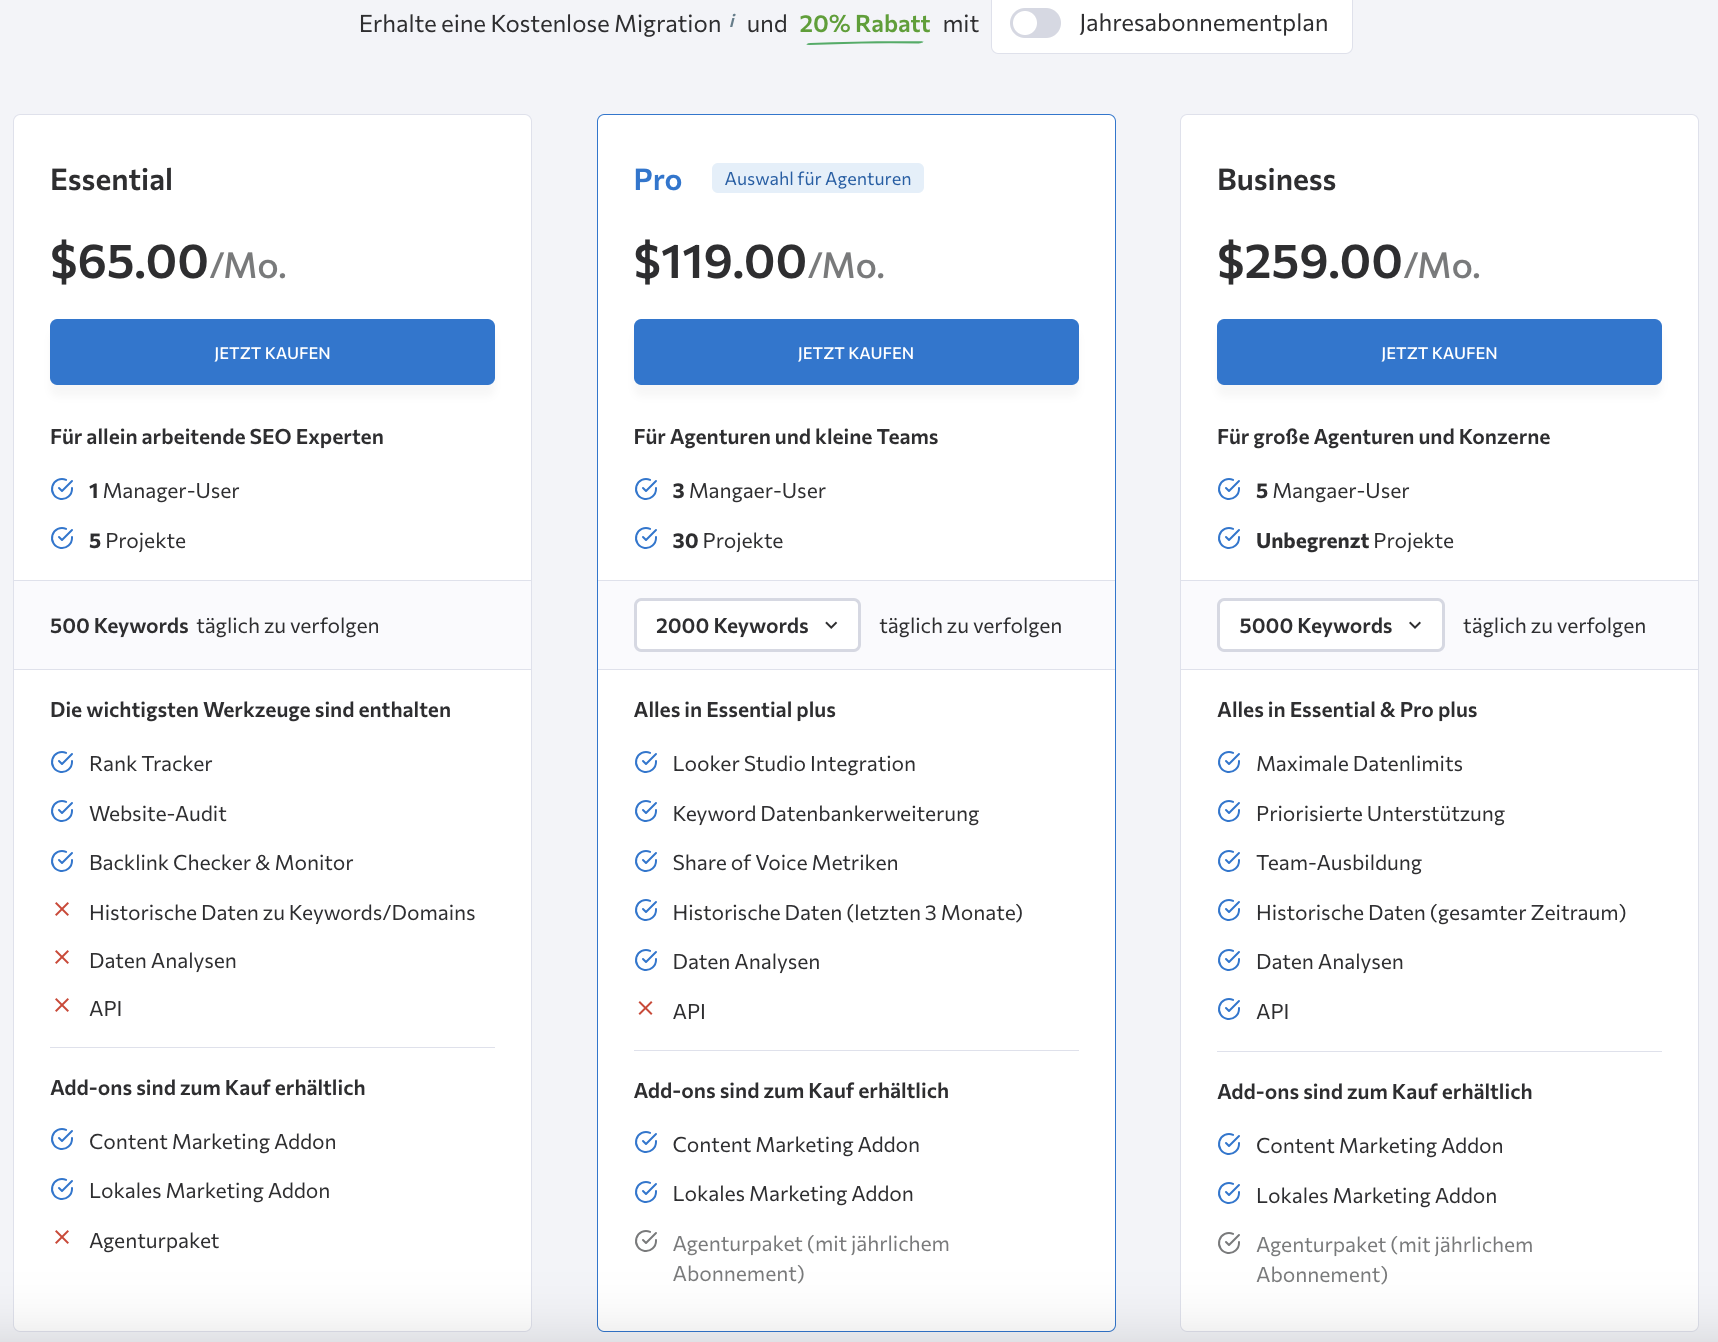Click the grey check icon beside Business's Agenturpaket
The height and width of the screenshot is (1342, 1718).
tap(1229, 1243)
